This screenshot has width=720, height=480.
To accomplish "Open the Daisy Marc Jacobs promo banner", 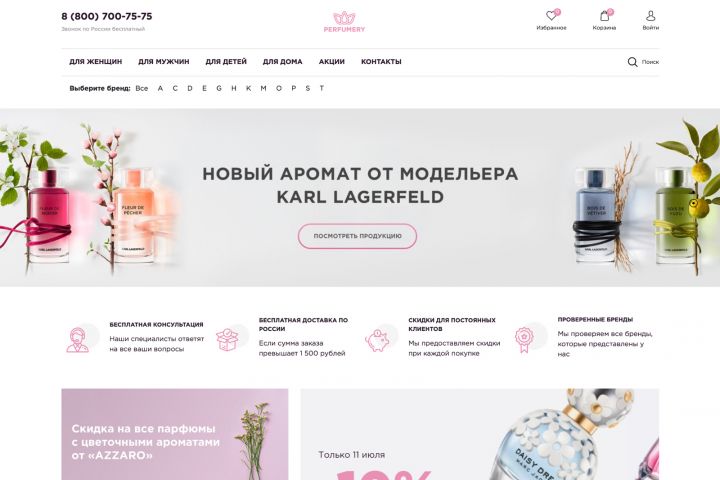I will [480, 434].
